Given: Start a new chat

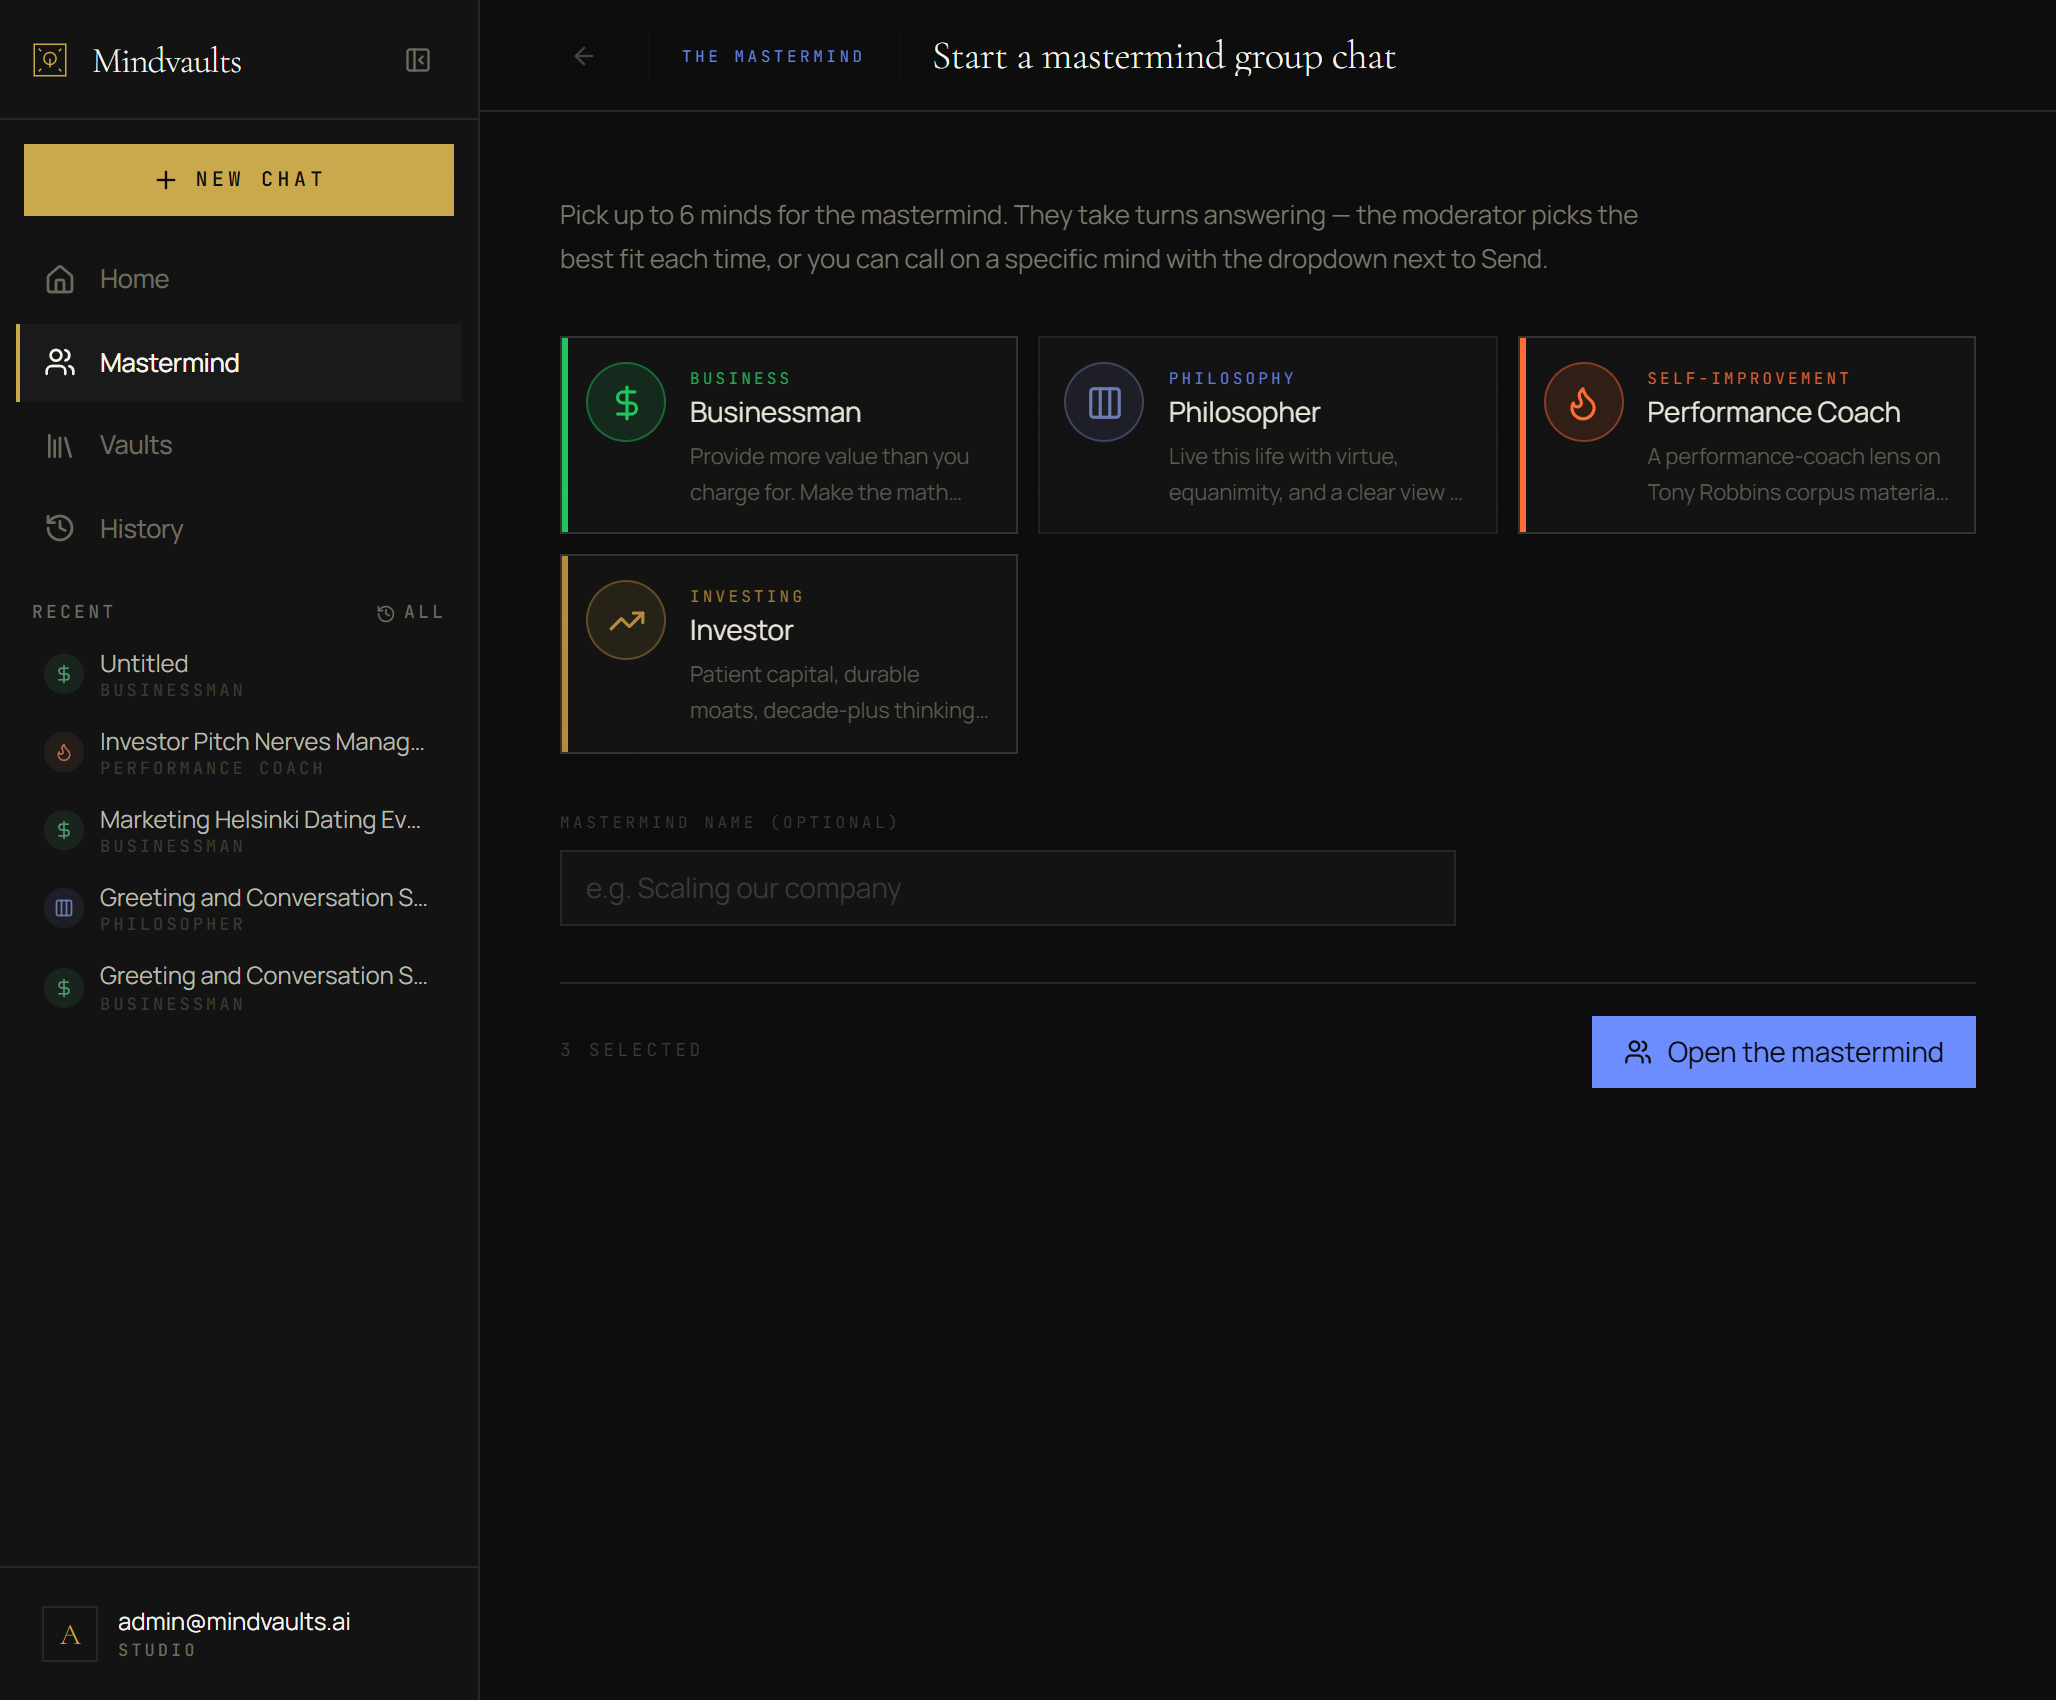Looking at the screenshot, I should pyautogui.click(x=239, y=180).
